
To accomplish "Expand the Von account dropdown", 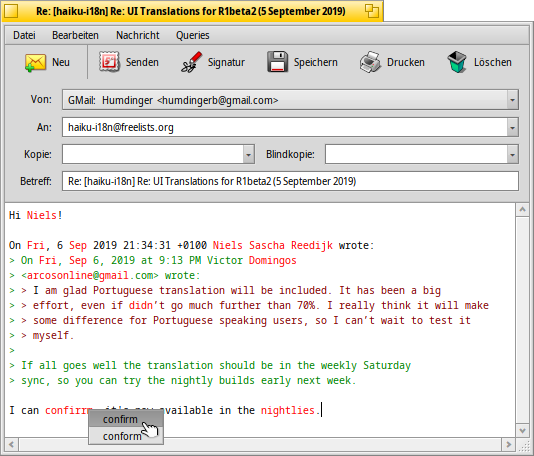I will tap(512, 100).
